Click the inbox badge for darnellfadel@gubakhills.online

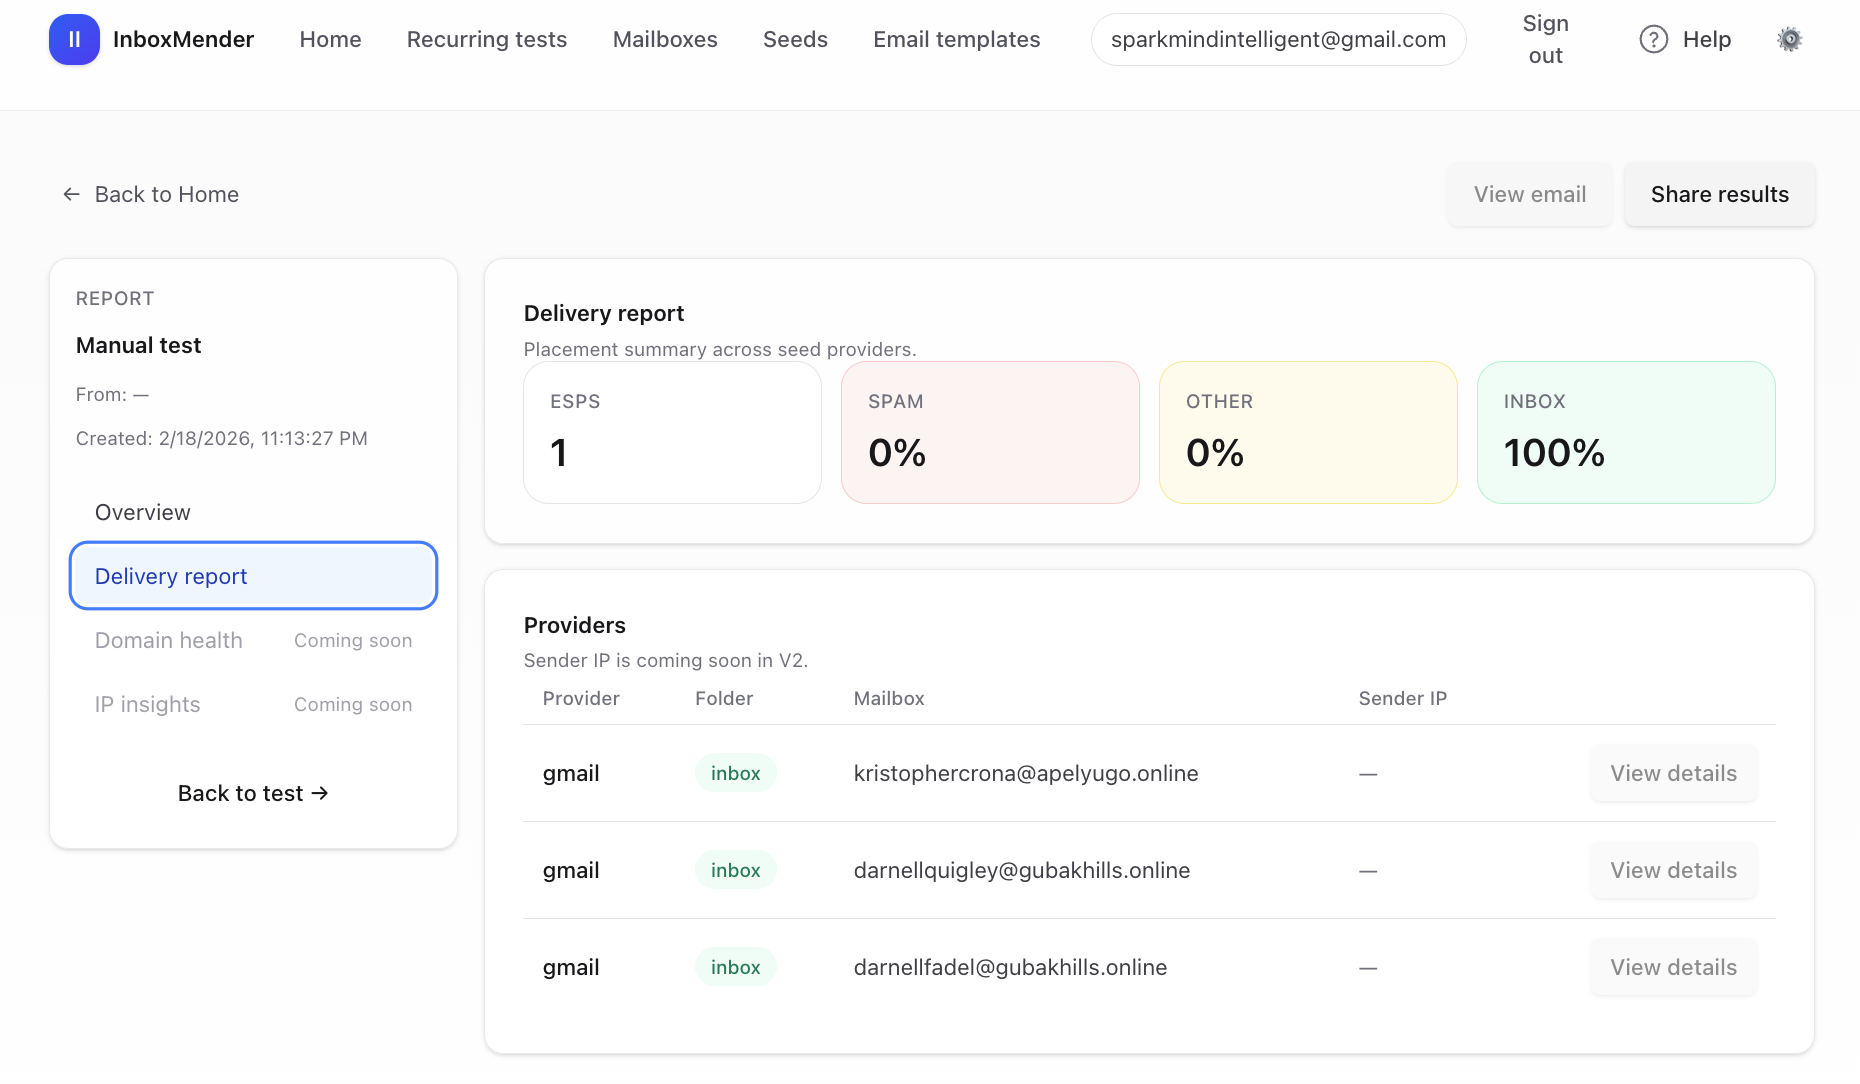735,967
